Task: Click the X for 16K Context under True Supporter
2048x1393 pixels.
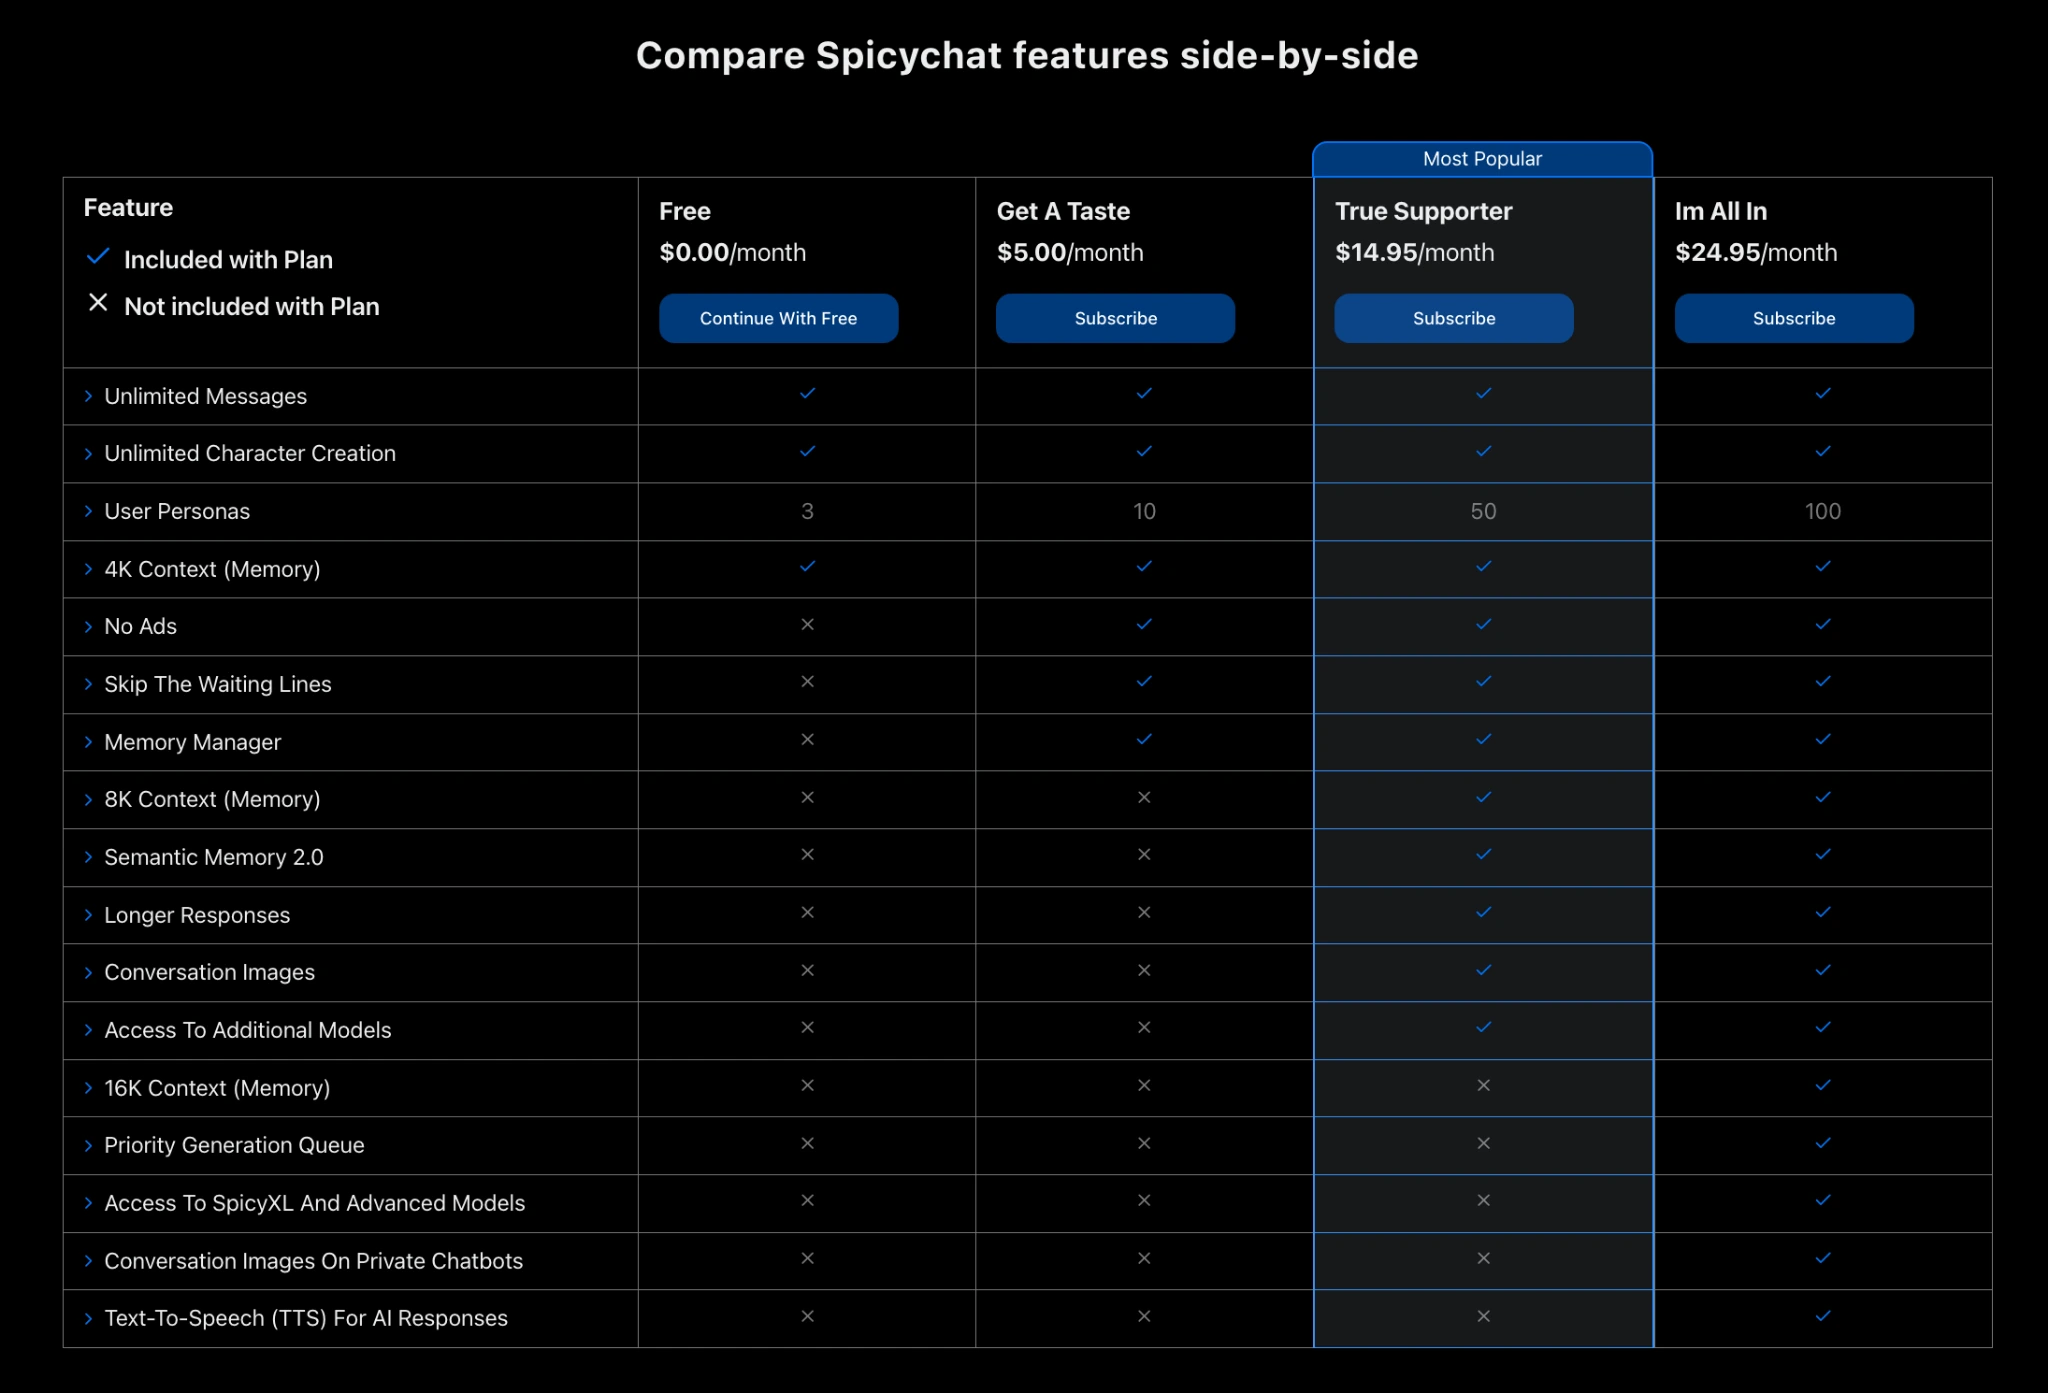Action: coord(1483,1086)
